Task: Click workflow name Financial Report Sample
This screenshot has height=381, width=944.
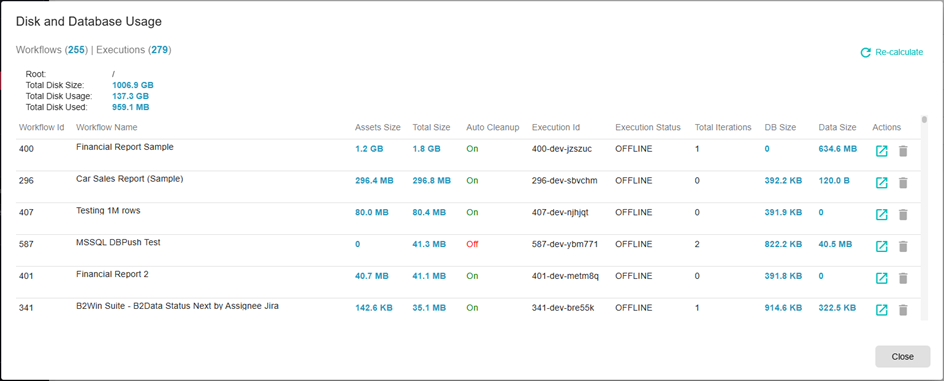Action: [125, 146]
